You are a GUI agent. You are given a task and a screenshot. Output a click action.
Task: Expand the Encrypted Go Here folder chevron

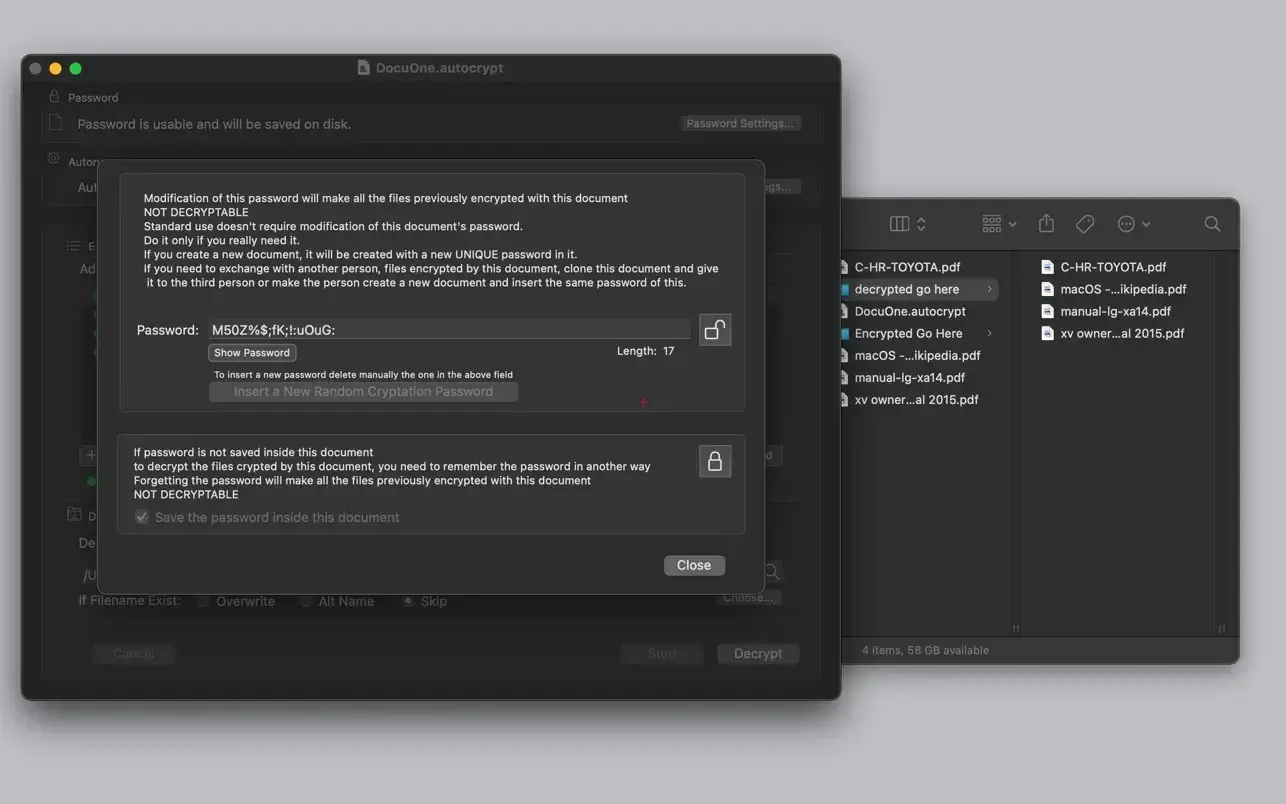tap(990, 333)
